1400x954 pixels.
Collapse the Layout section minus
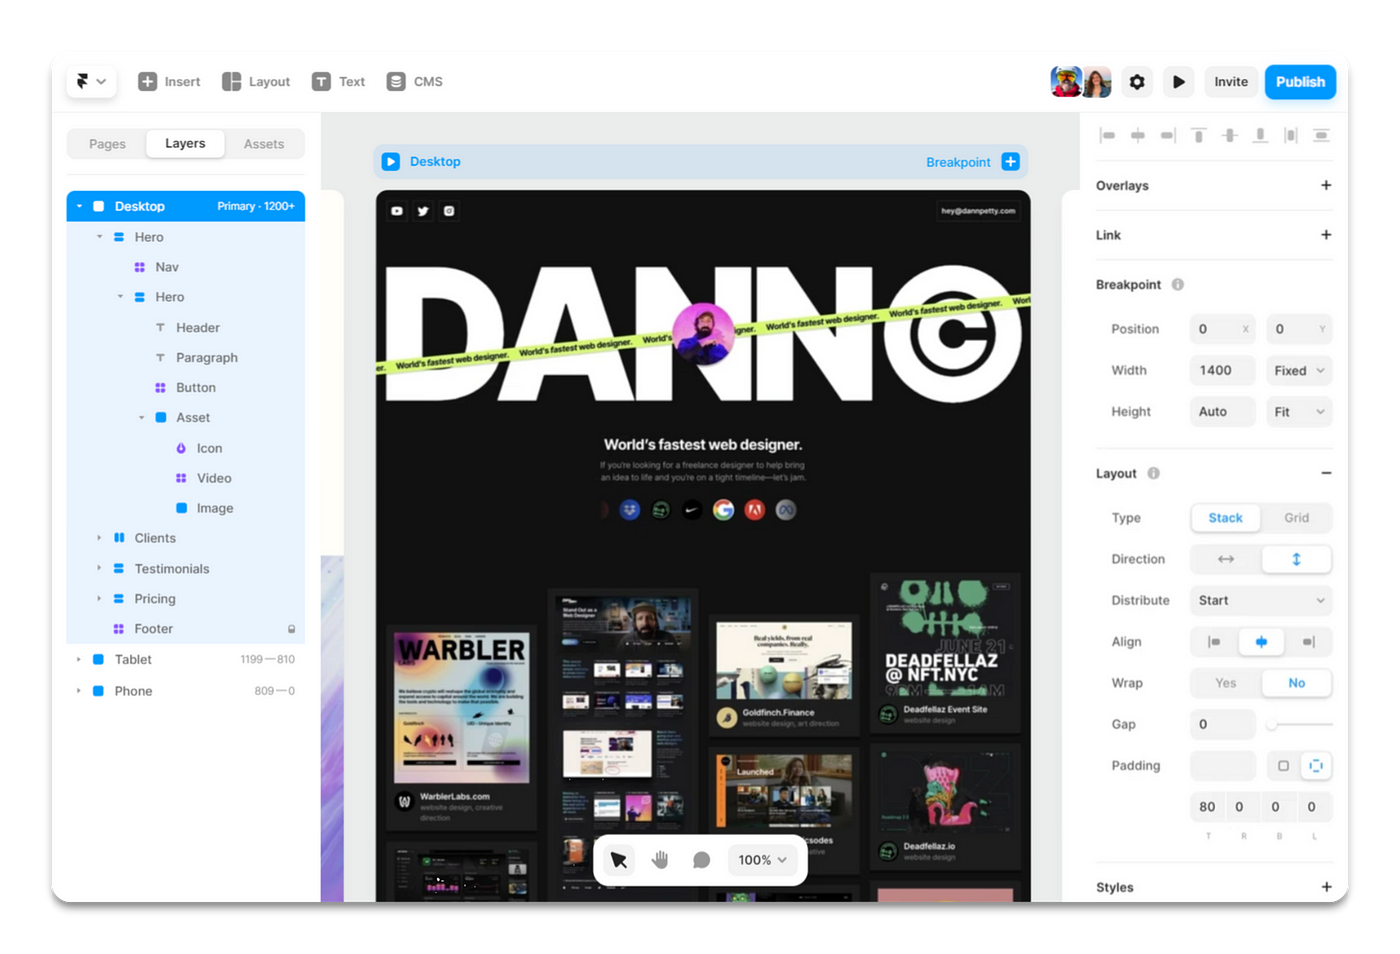(x=1326, y=473)
